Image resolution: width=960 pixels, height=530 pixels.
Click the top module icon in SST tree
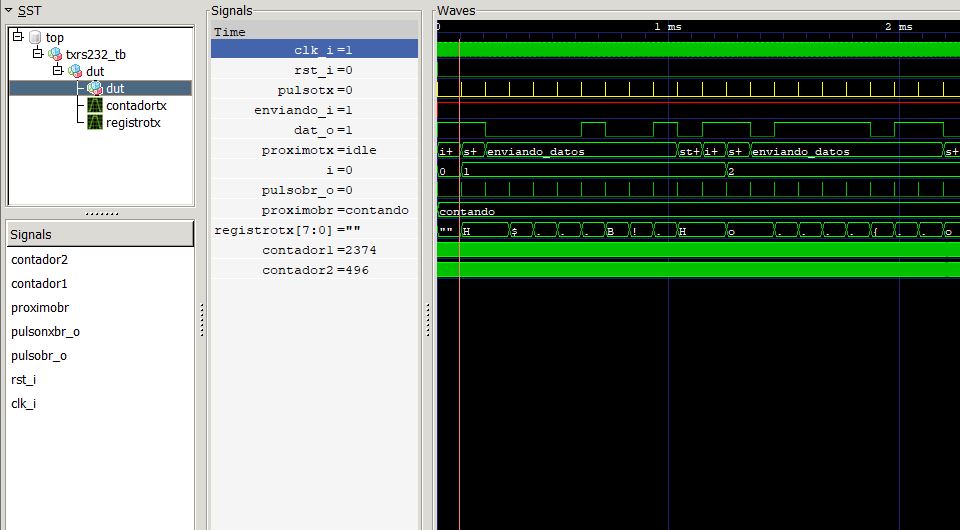point(36,37)
